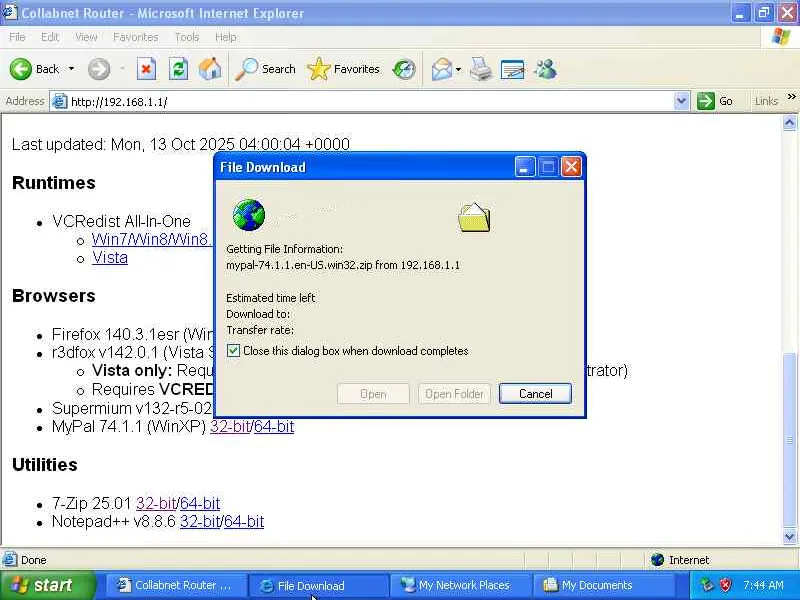800x600 pixels.
Task: Click MyPal 64-bit download link
Action: (274, 426)
